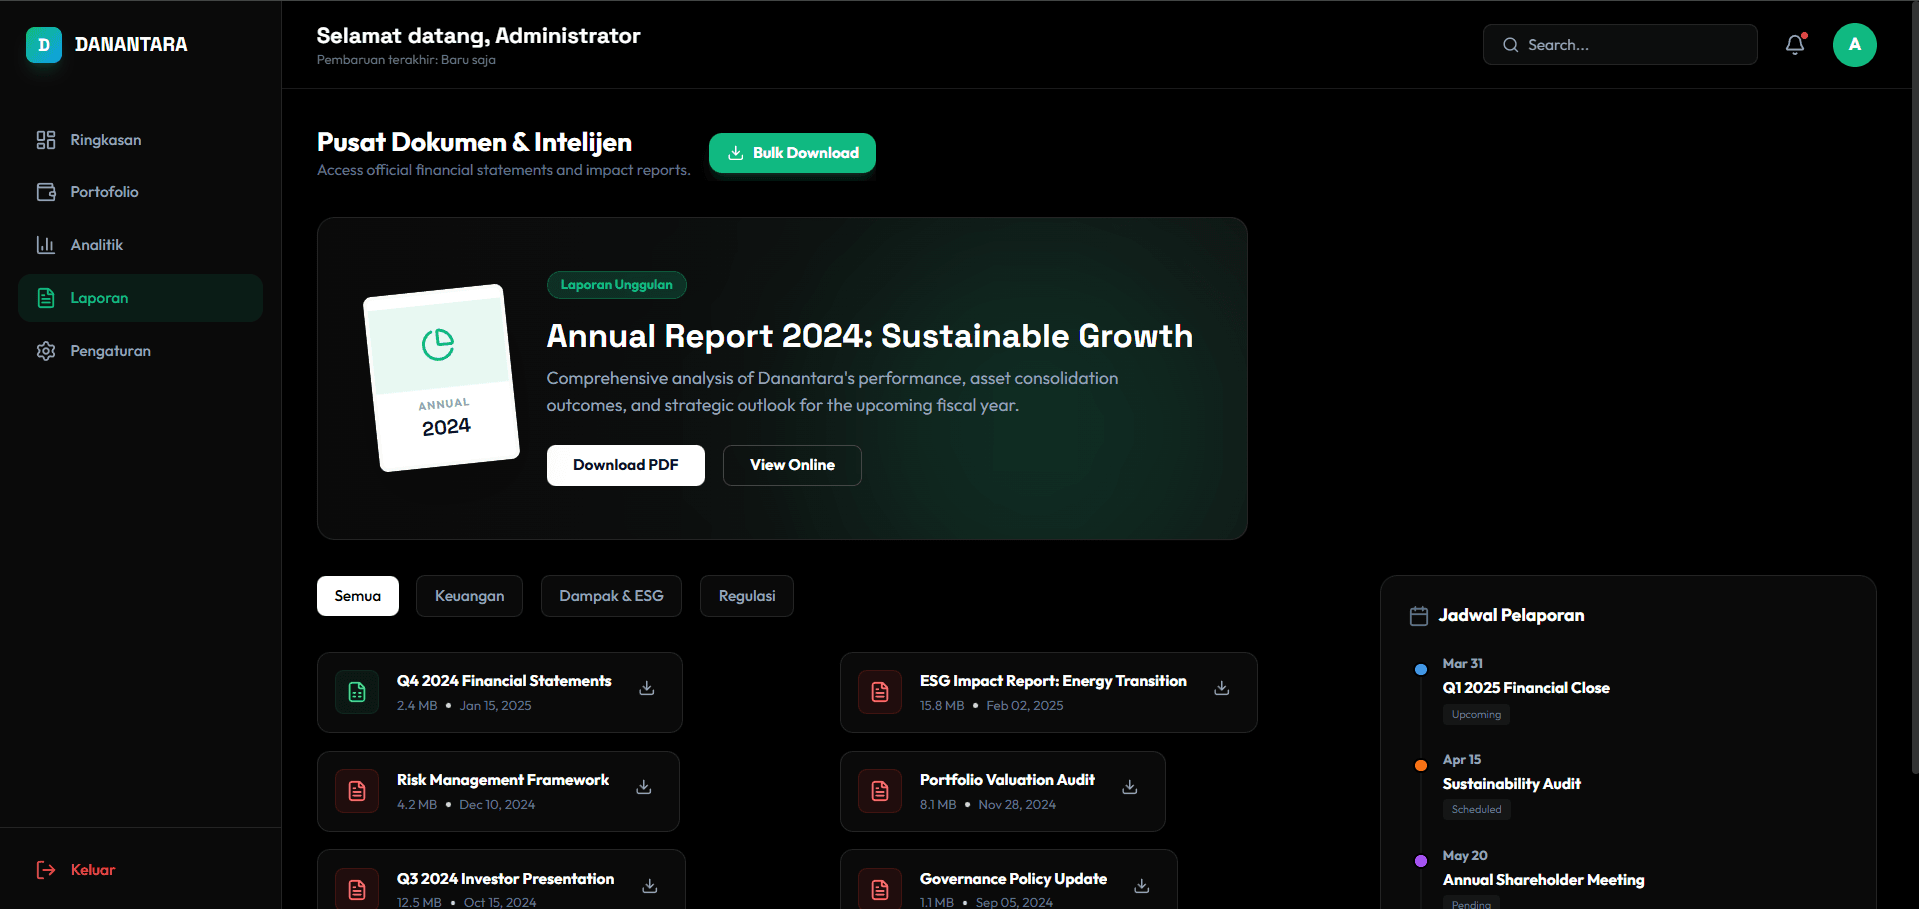Download Governance Policy Update file

point(1141,886)
